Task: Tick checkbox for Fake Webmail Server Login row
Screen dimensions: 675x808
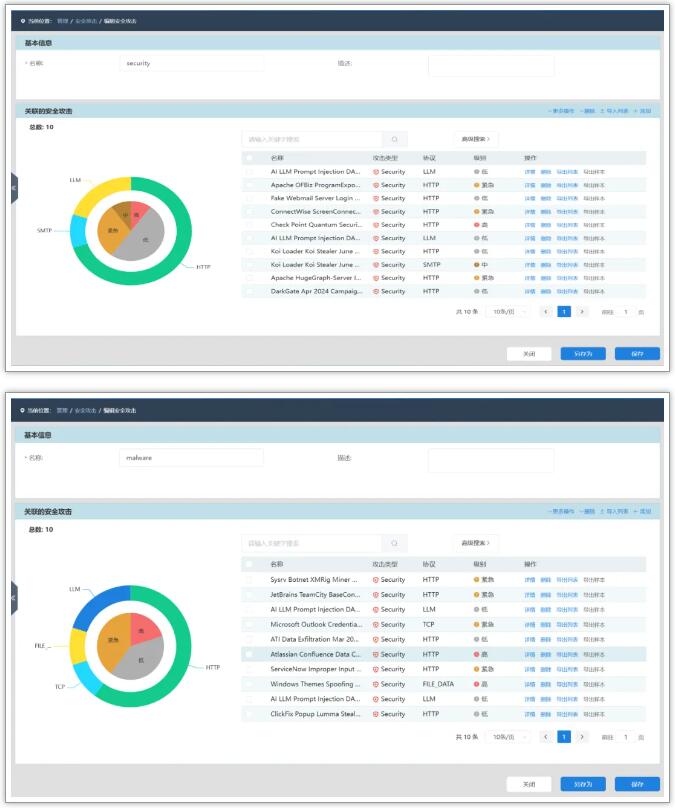Action: (249, 198)
